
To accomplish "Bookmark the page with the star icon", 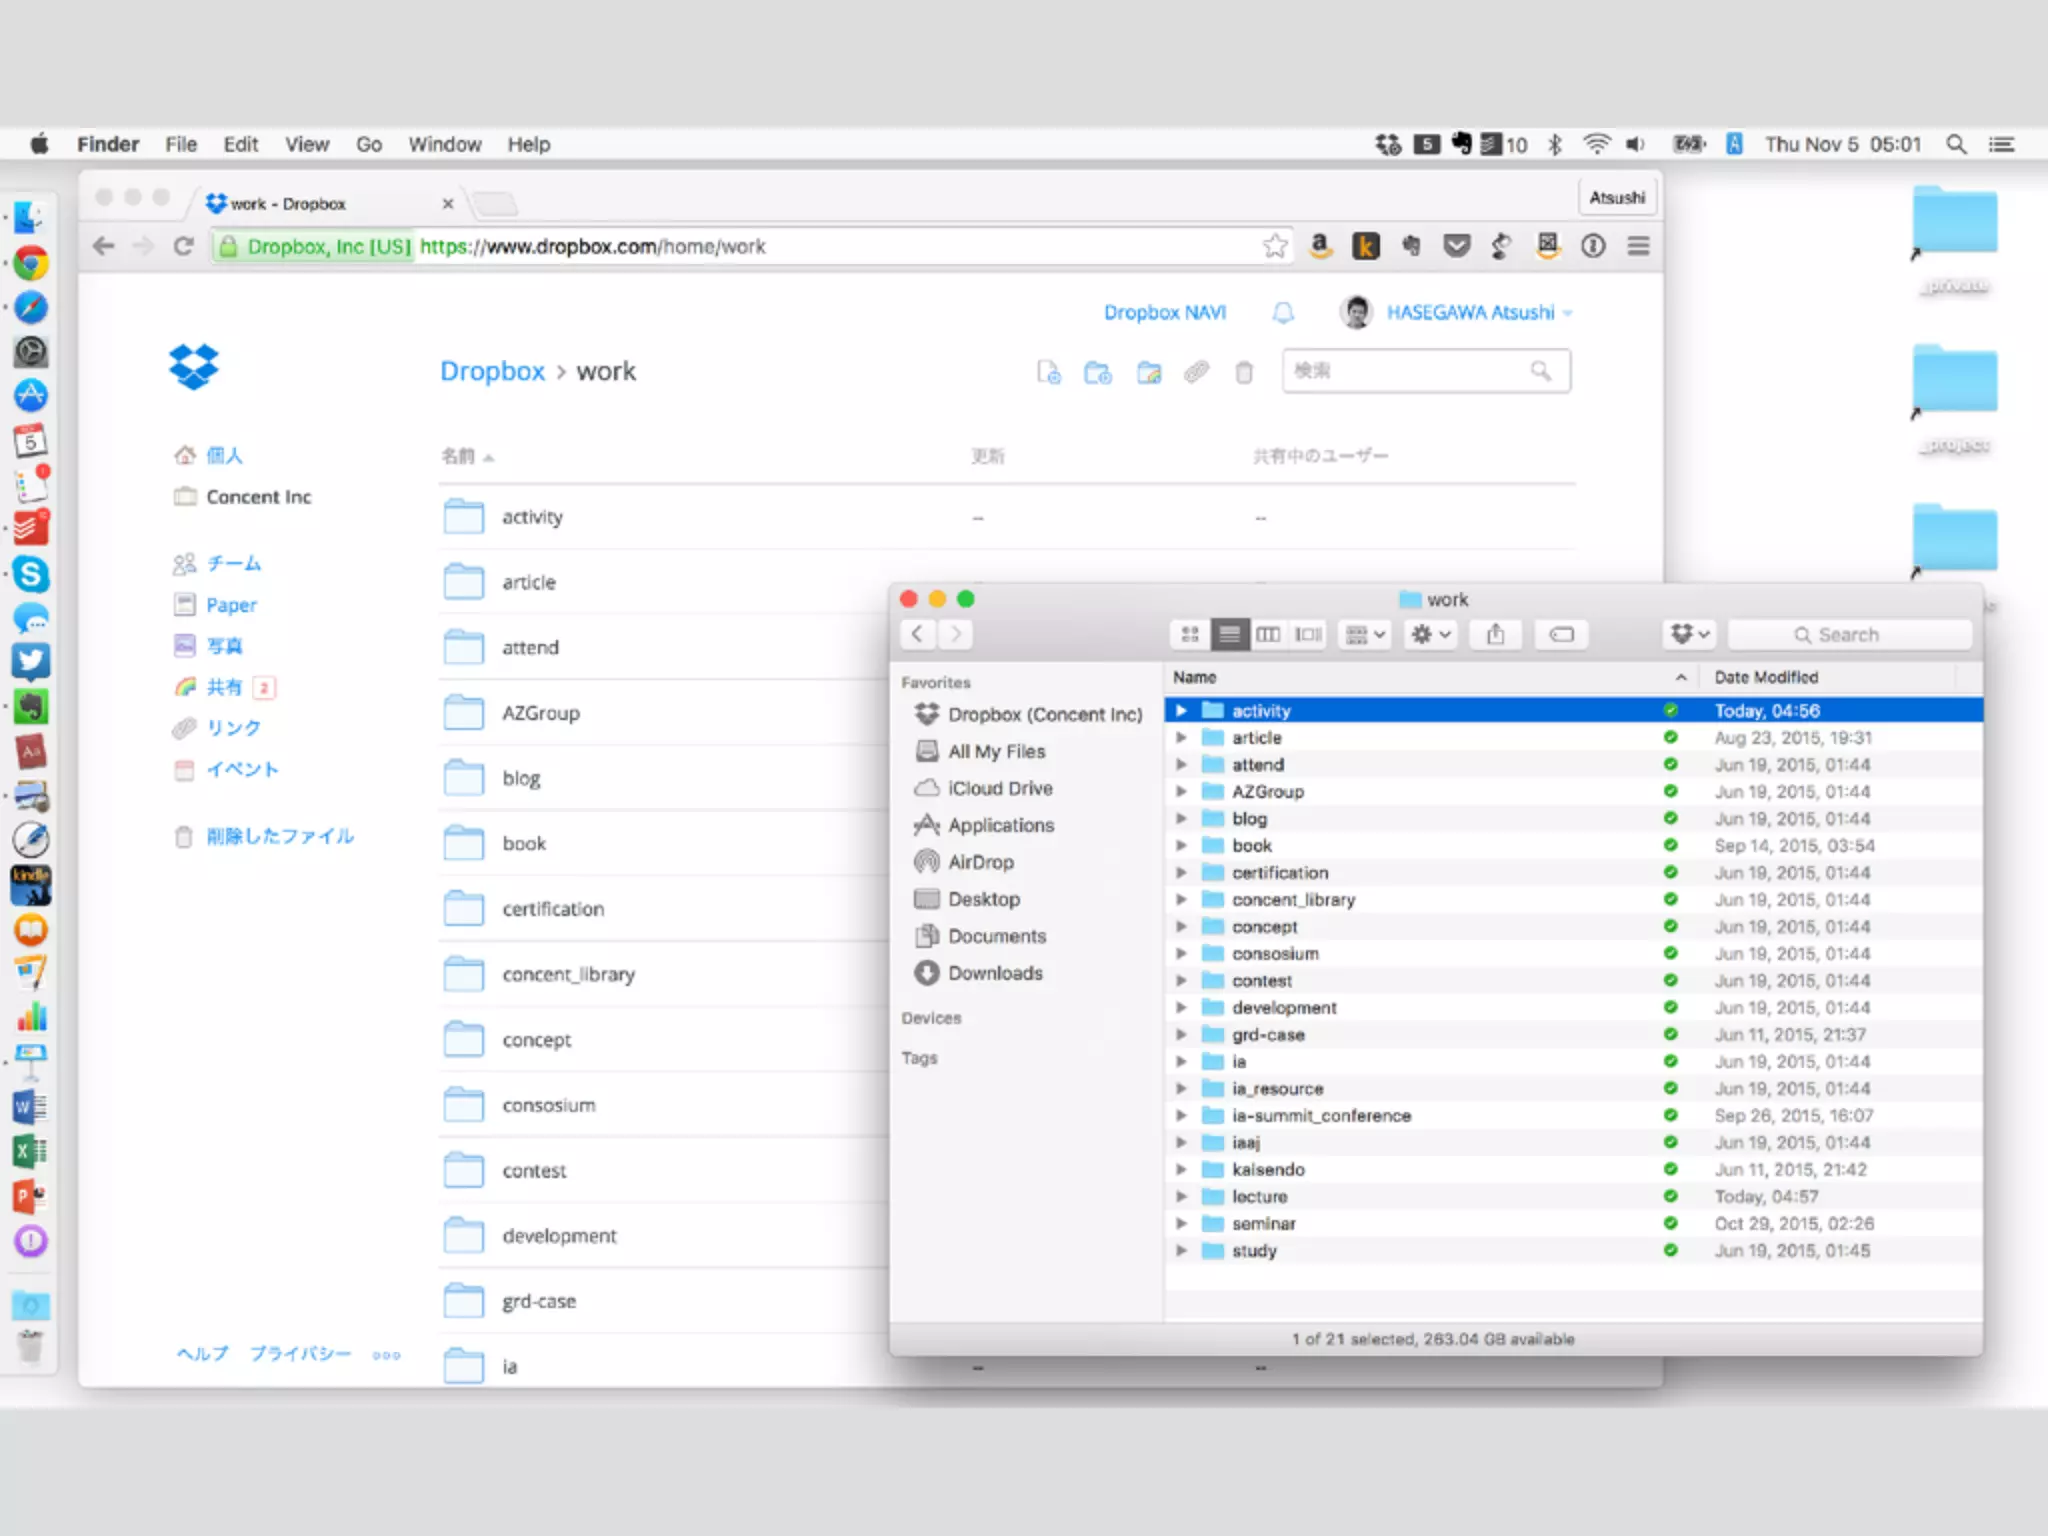I will point(1275,246).
